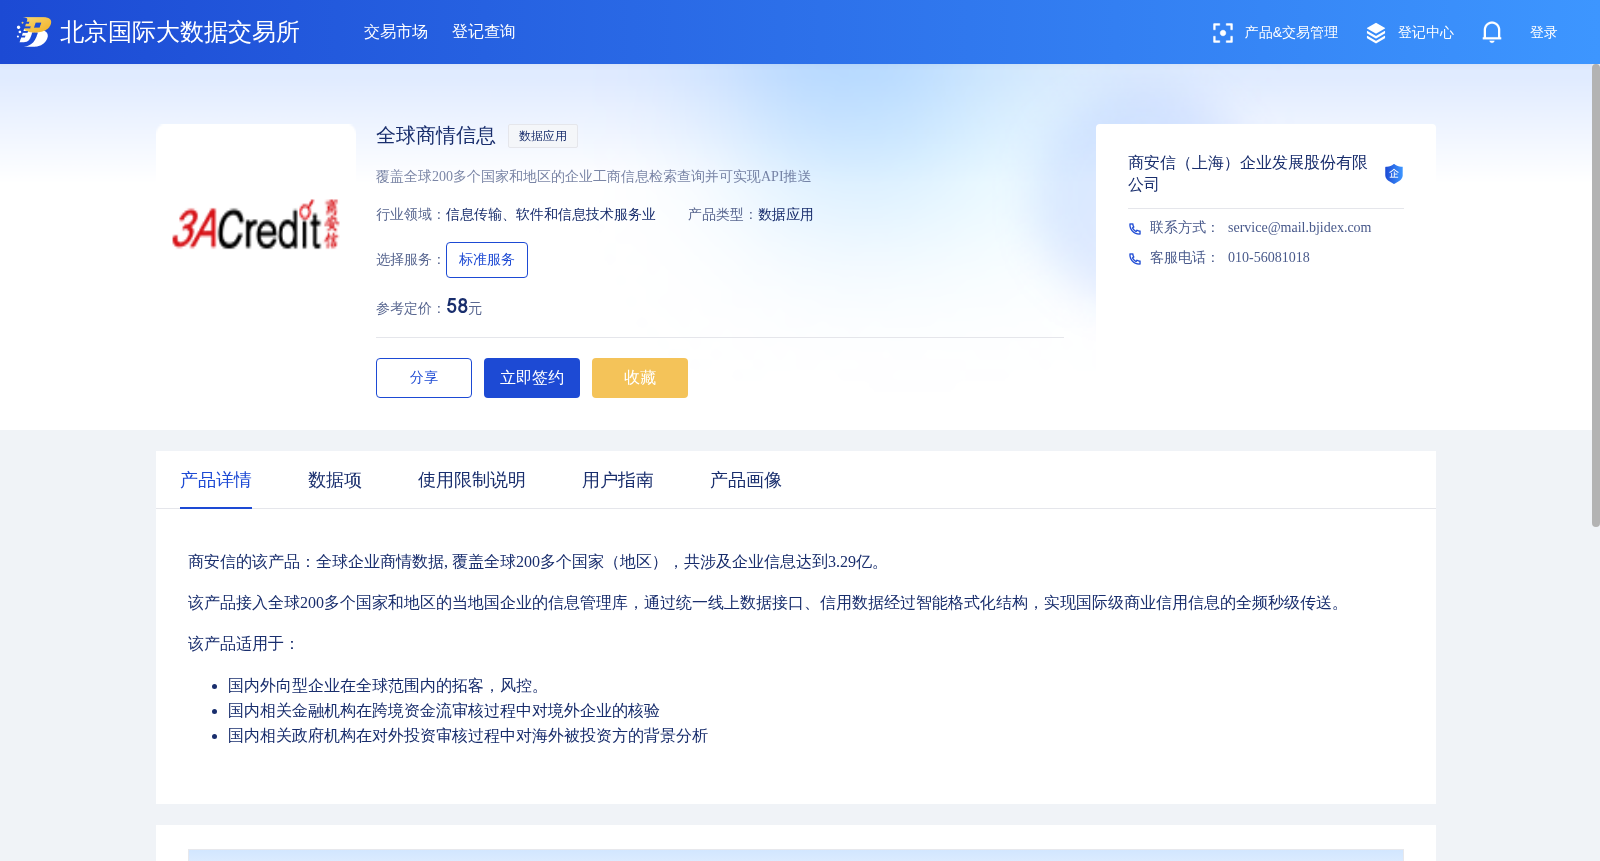Switch to the 数据项 tab
The width and height of the screenshot is (1600, 861).
click(335, 480)
